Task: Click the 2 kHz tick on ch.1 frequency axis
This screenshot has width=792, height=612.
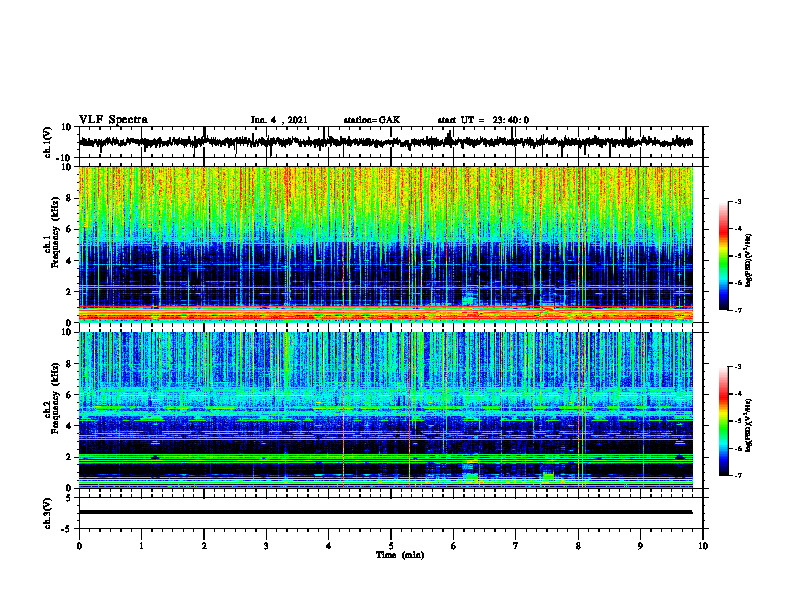Action: [69, 291]
